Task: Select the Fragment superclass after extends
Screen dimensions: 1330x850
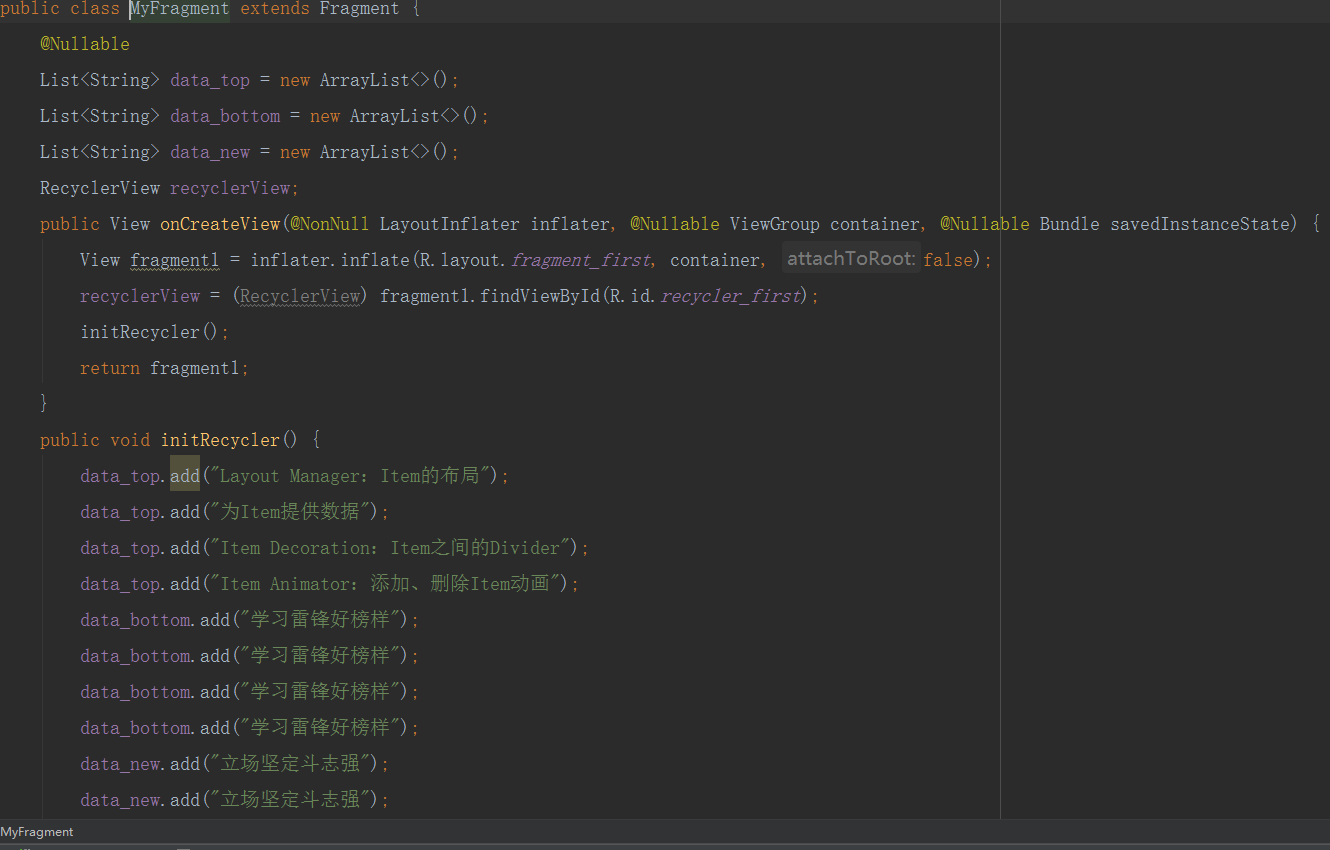Action: [360, 9]
